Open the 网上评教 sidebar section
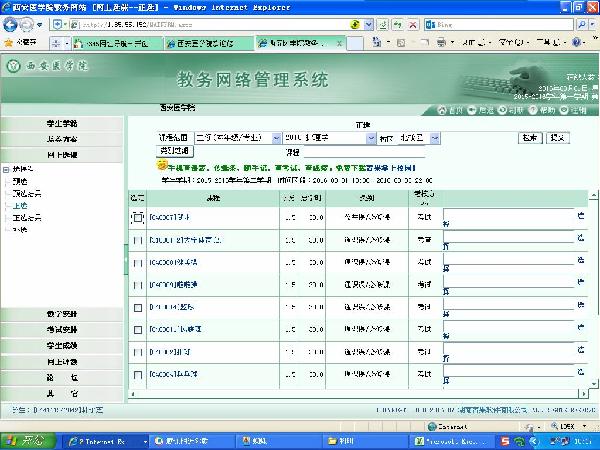The height and width of the screenshot is (450, 600). 62,362
